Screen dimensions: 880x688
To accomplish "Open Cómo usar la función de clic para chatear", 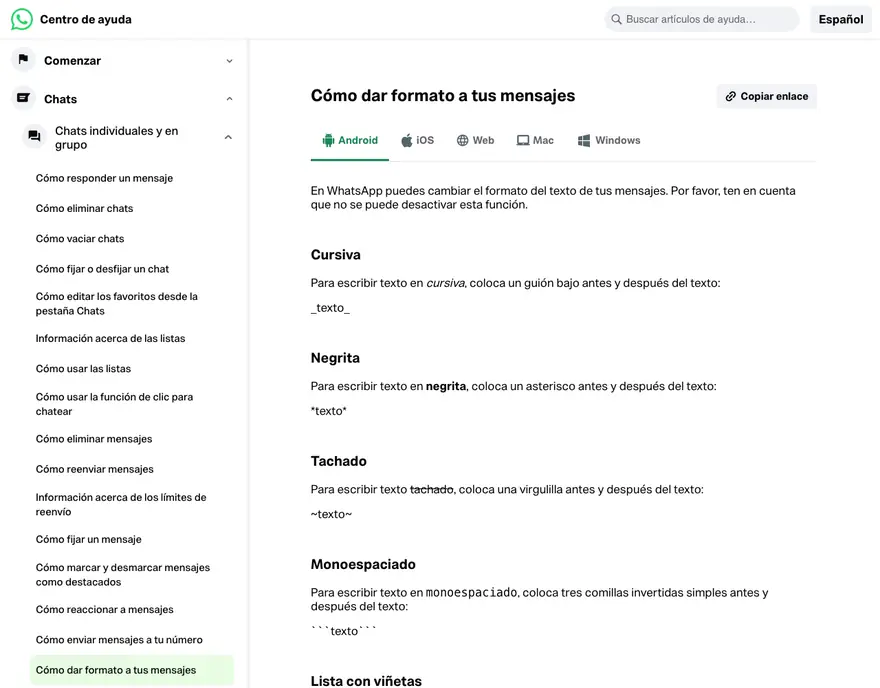I will [x=114, y=404].
